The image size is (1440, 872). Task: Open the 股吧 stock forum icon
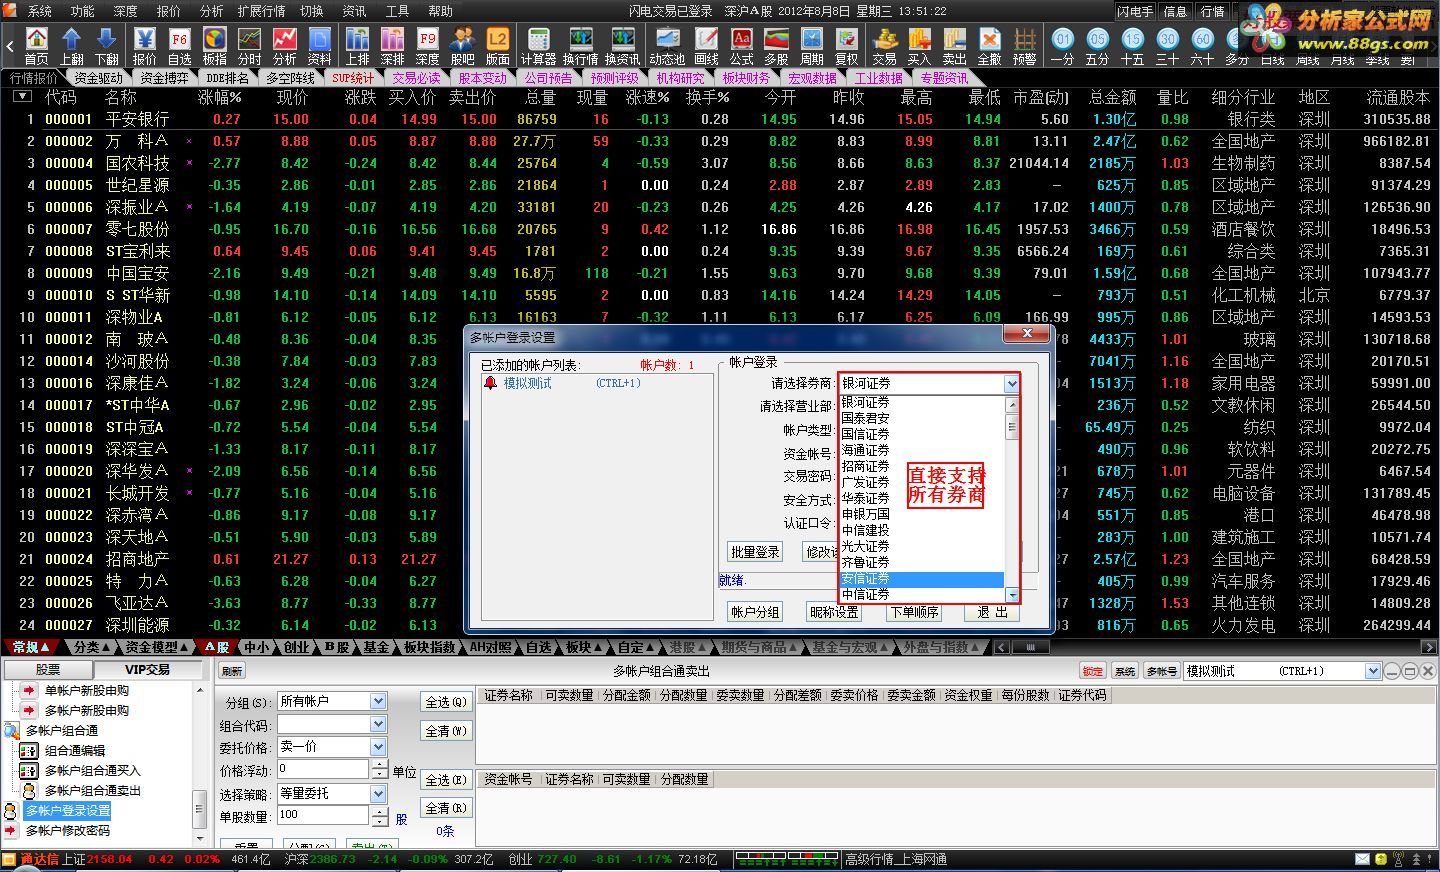point(462,45)
